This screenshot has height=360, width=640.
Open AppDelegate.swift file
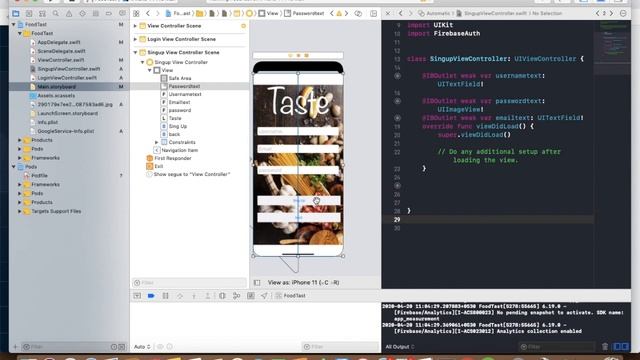click(59, 42)
